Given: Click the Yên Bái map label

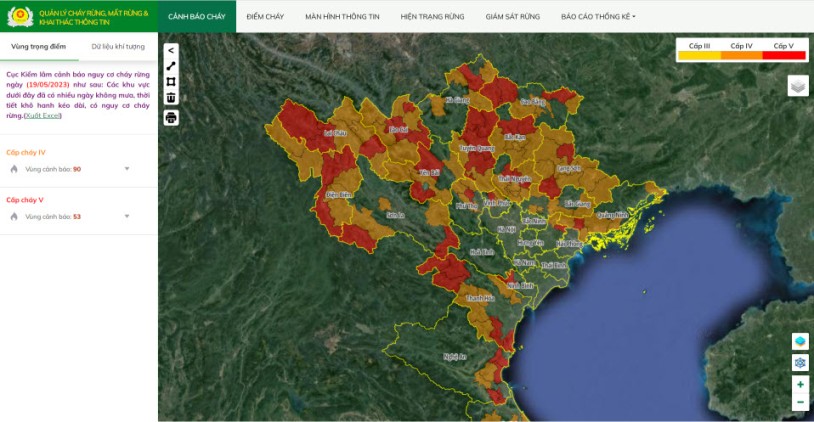Looking at the screenshot, I should (430, 172).
